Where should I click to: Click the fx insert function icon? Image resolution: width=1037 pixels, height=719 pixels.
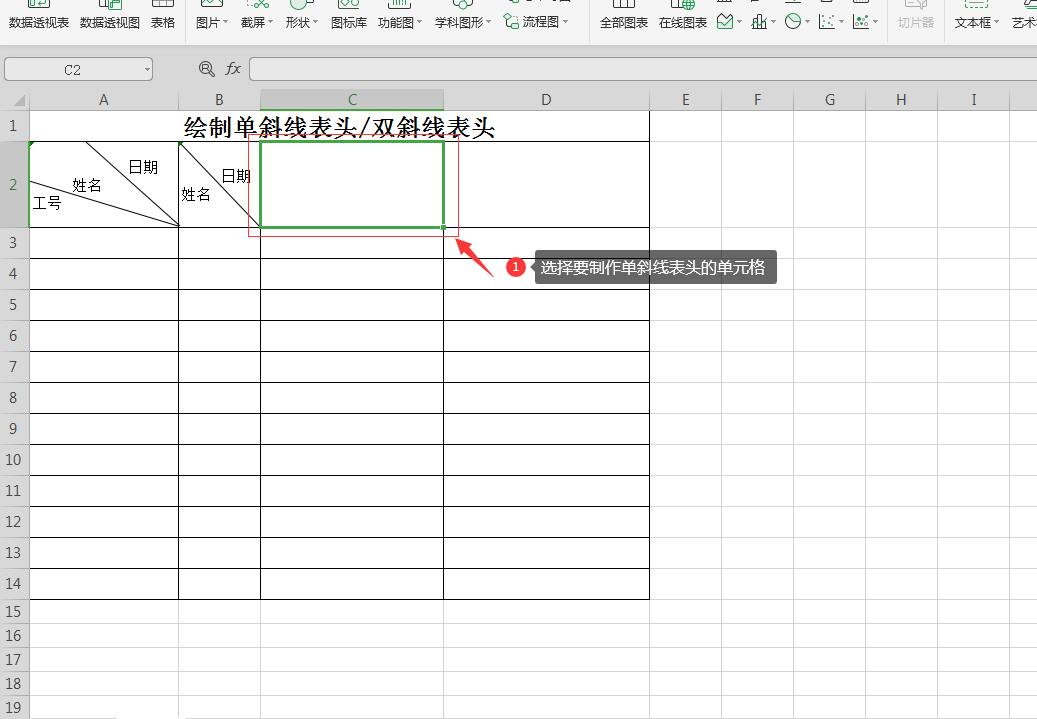coord(233,69)
